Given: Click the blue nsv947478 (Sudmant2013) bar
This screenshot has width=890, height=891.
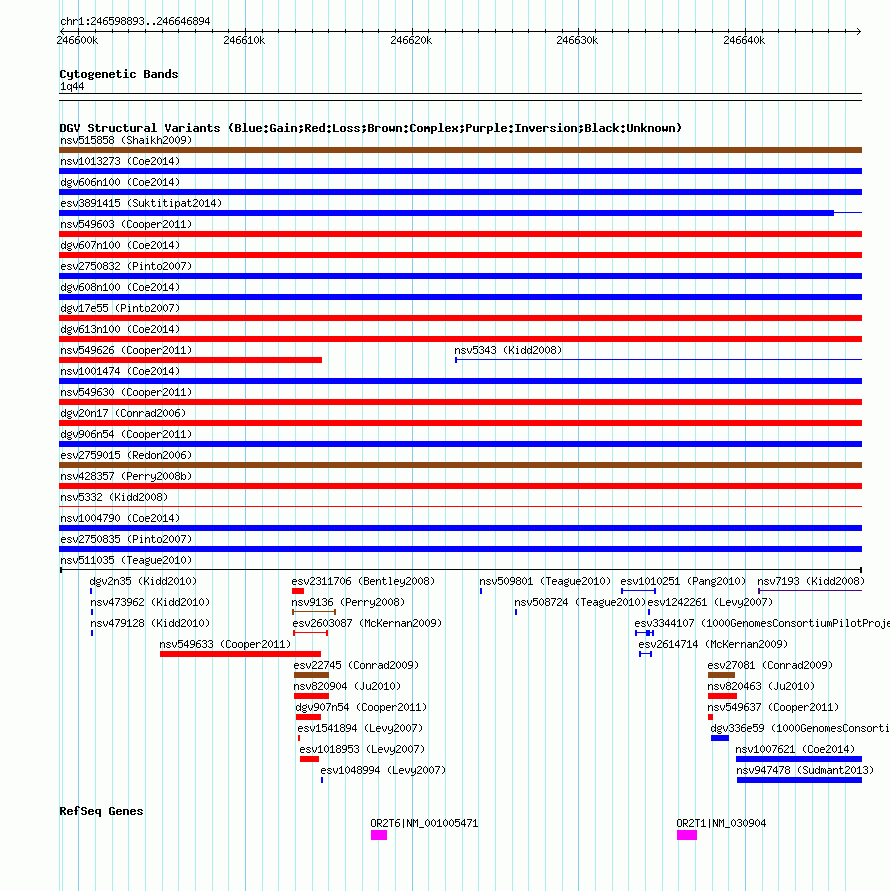Looking at the screenshot, I should click(799, 780).
